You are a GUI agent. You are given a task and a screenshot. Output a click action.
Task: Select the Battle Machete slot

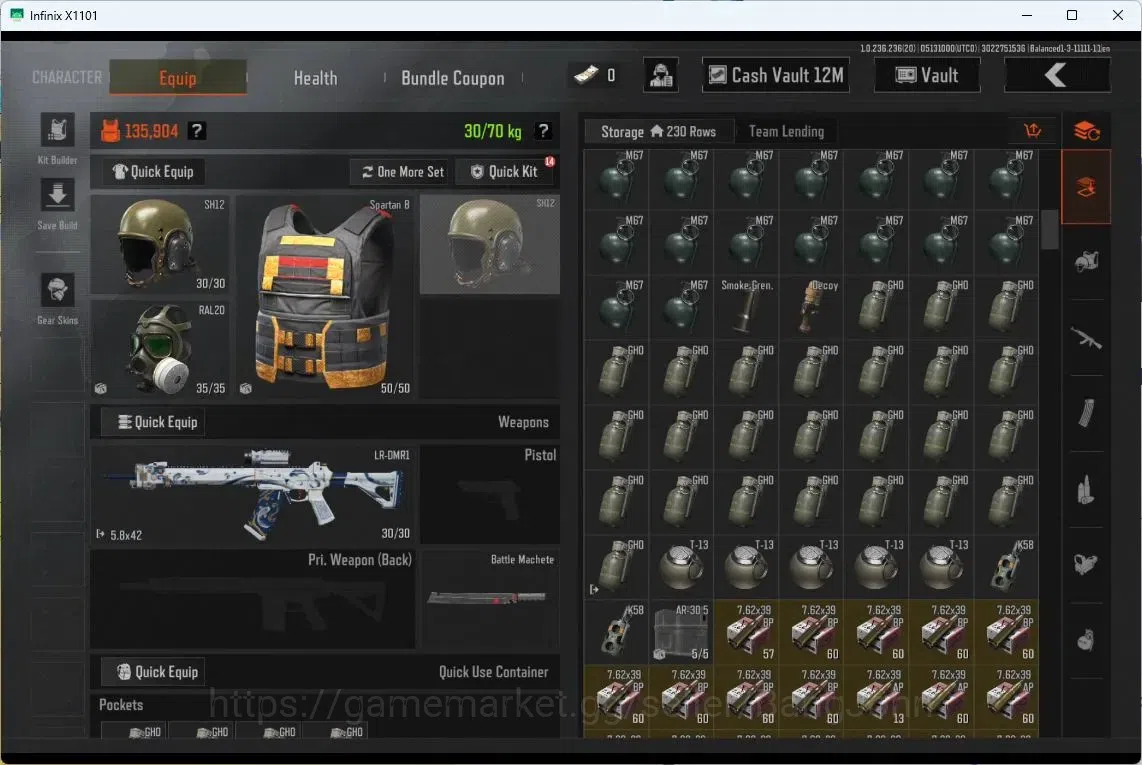click(x=490, y=599)
